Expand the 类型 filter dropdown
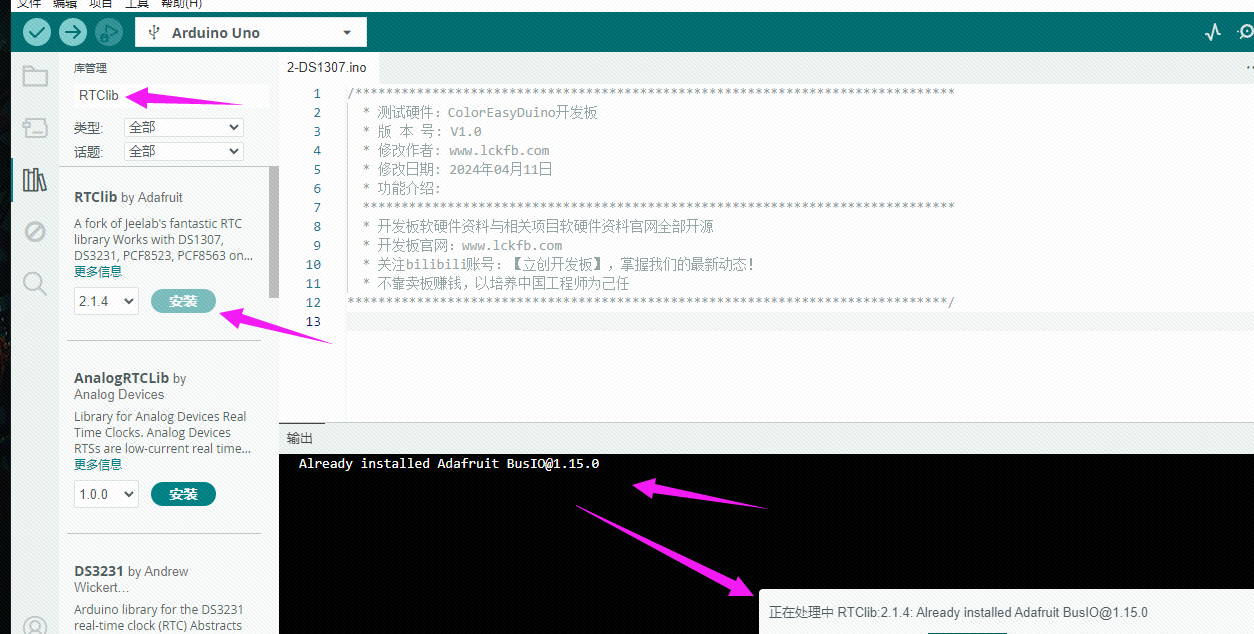 [x=184, y=128]
